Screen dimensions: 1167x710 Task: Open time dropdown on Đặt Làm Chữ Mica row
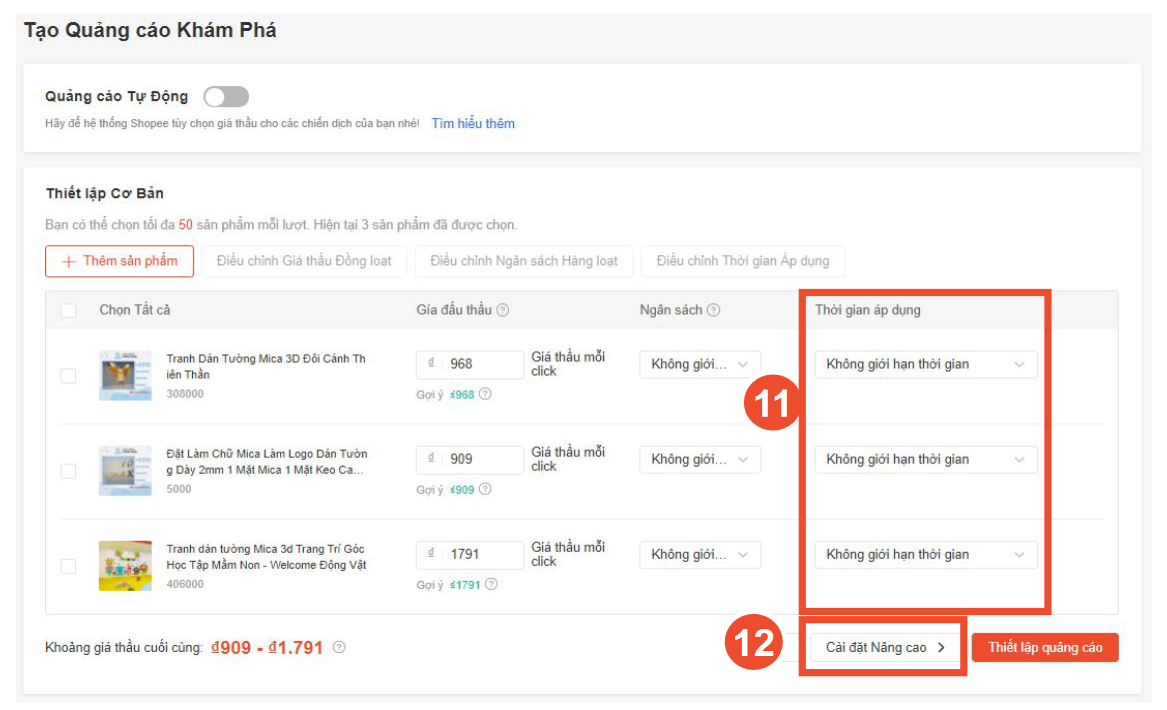925,459
